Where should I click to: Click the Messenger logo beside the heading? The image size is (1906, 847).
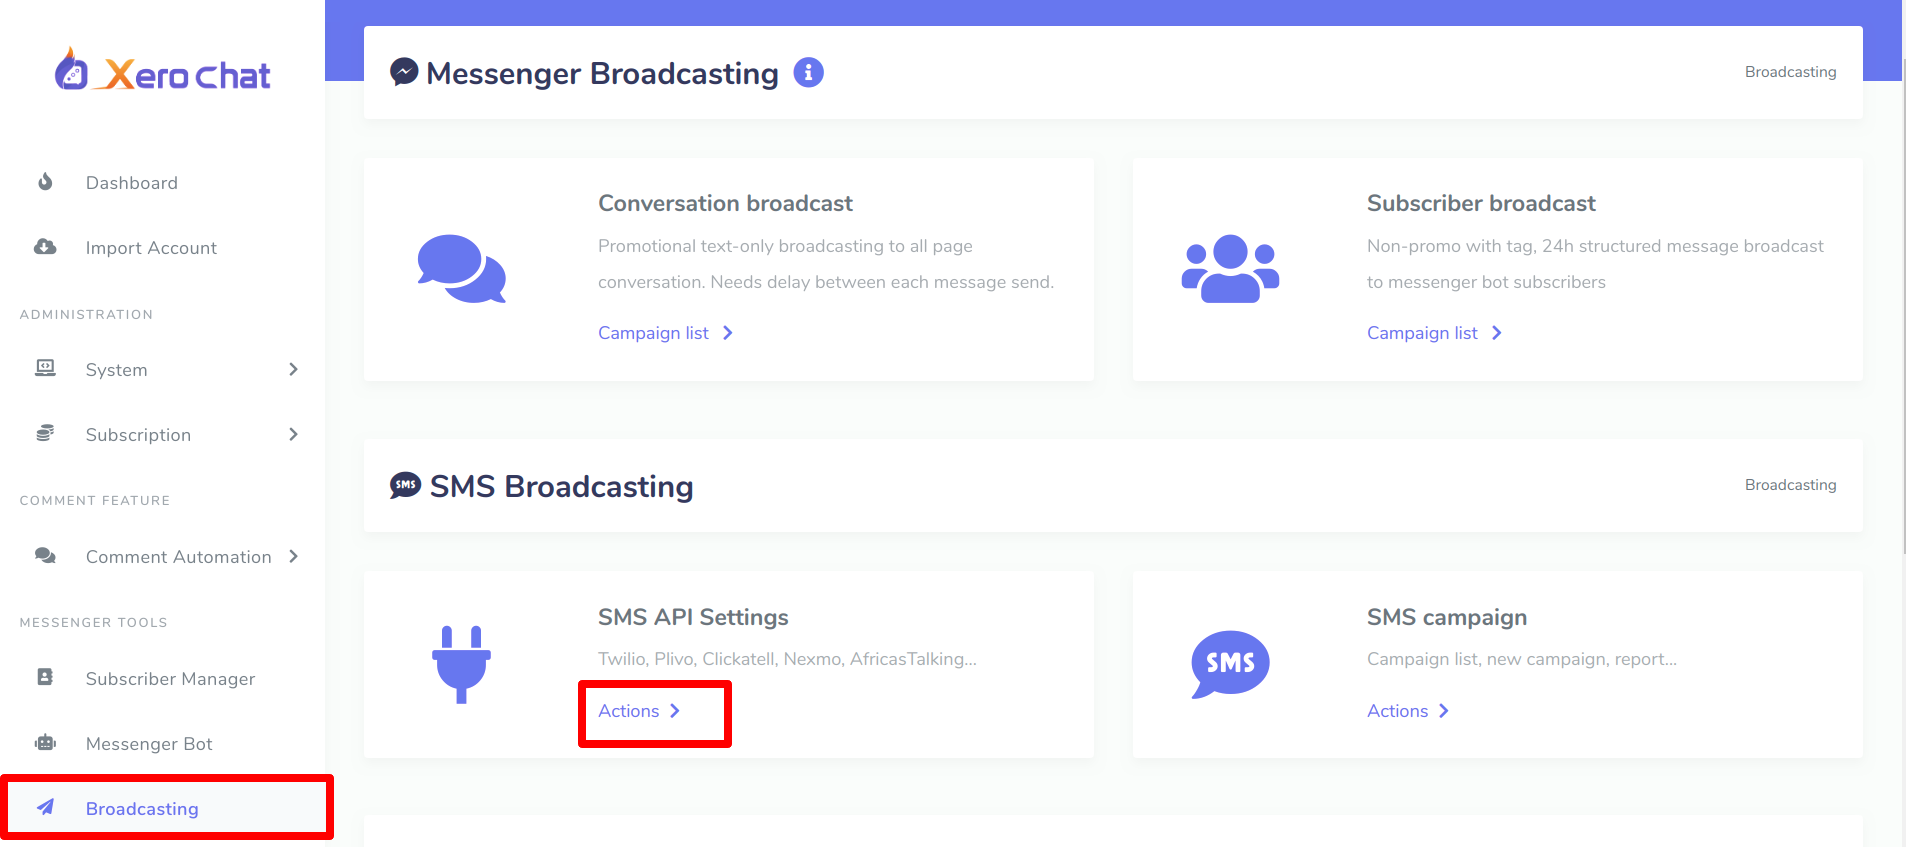tap(404, 72)
